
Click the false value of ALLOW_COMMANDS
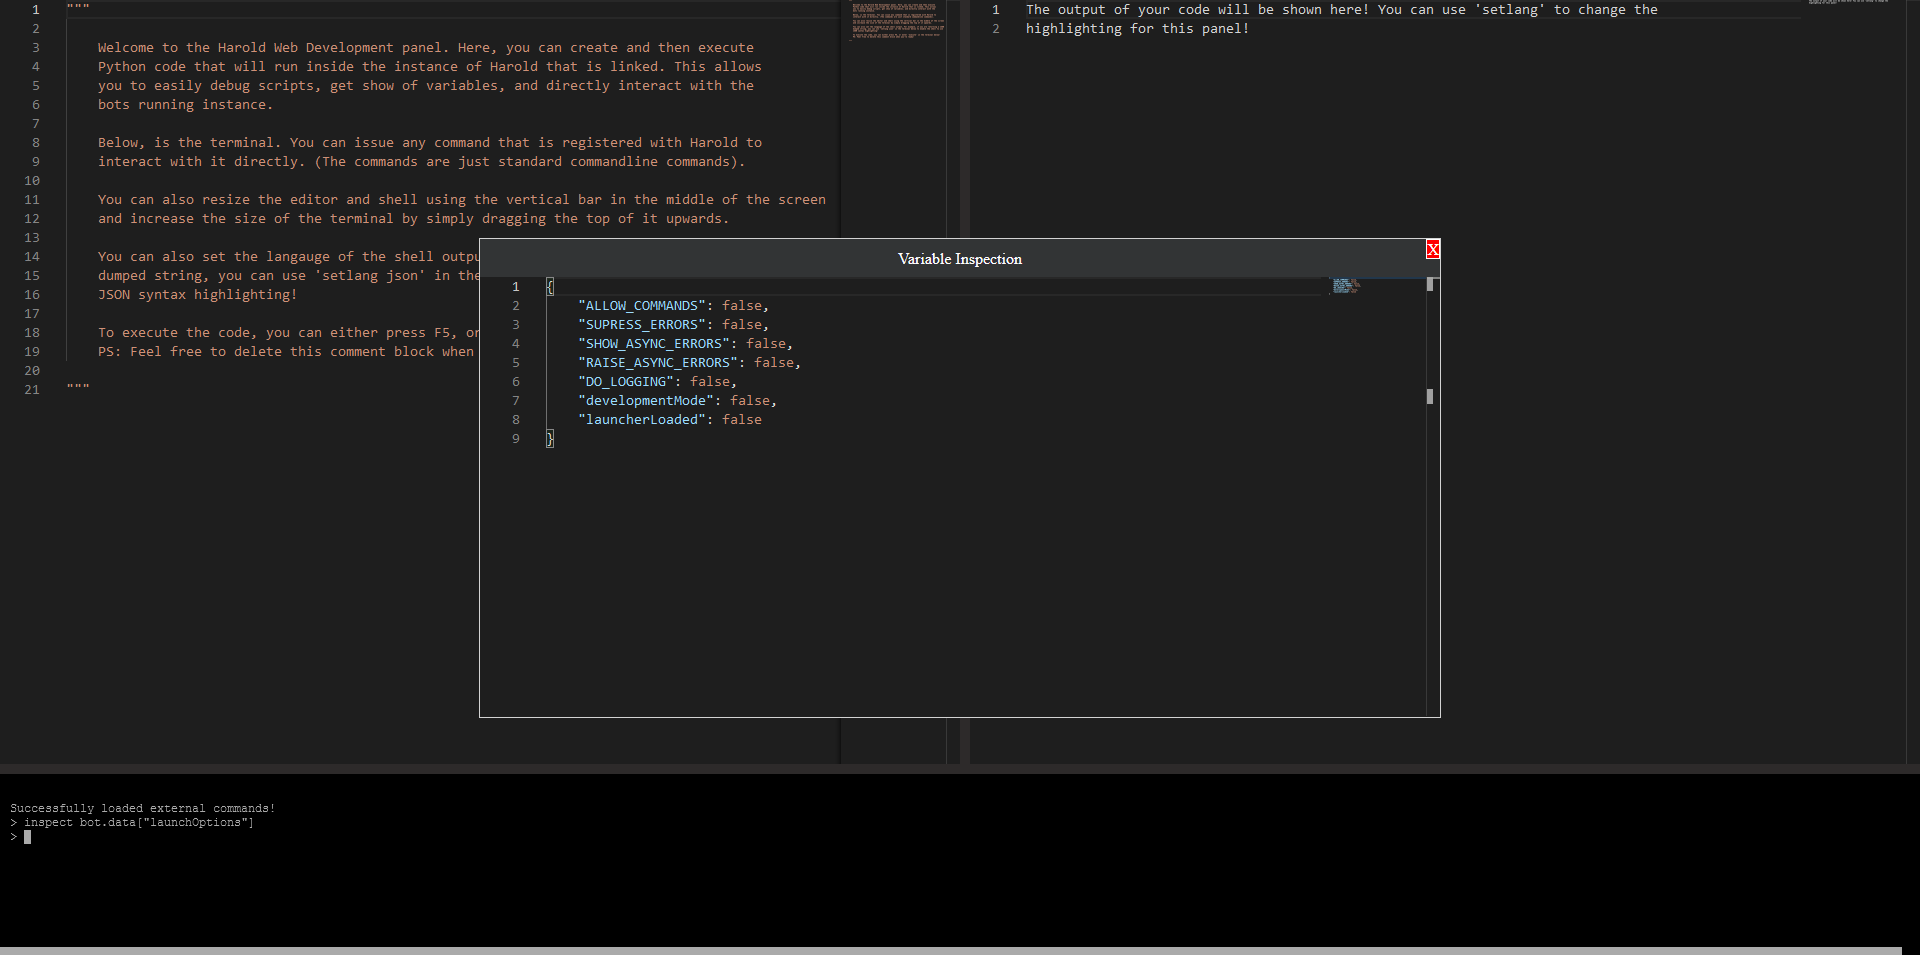[x=742, y=306]
